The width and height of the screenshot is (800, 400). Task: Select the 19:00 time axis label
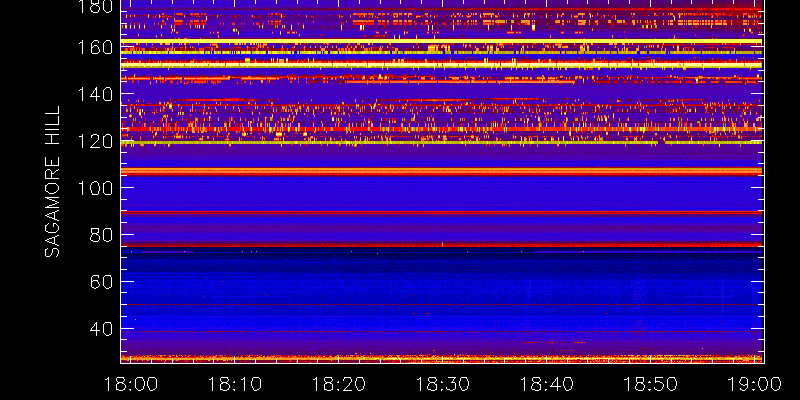[755, 384]
